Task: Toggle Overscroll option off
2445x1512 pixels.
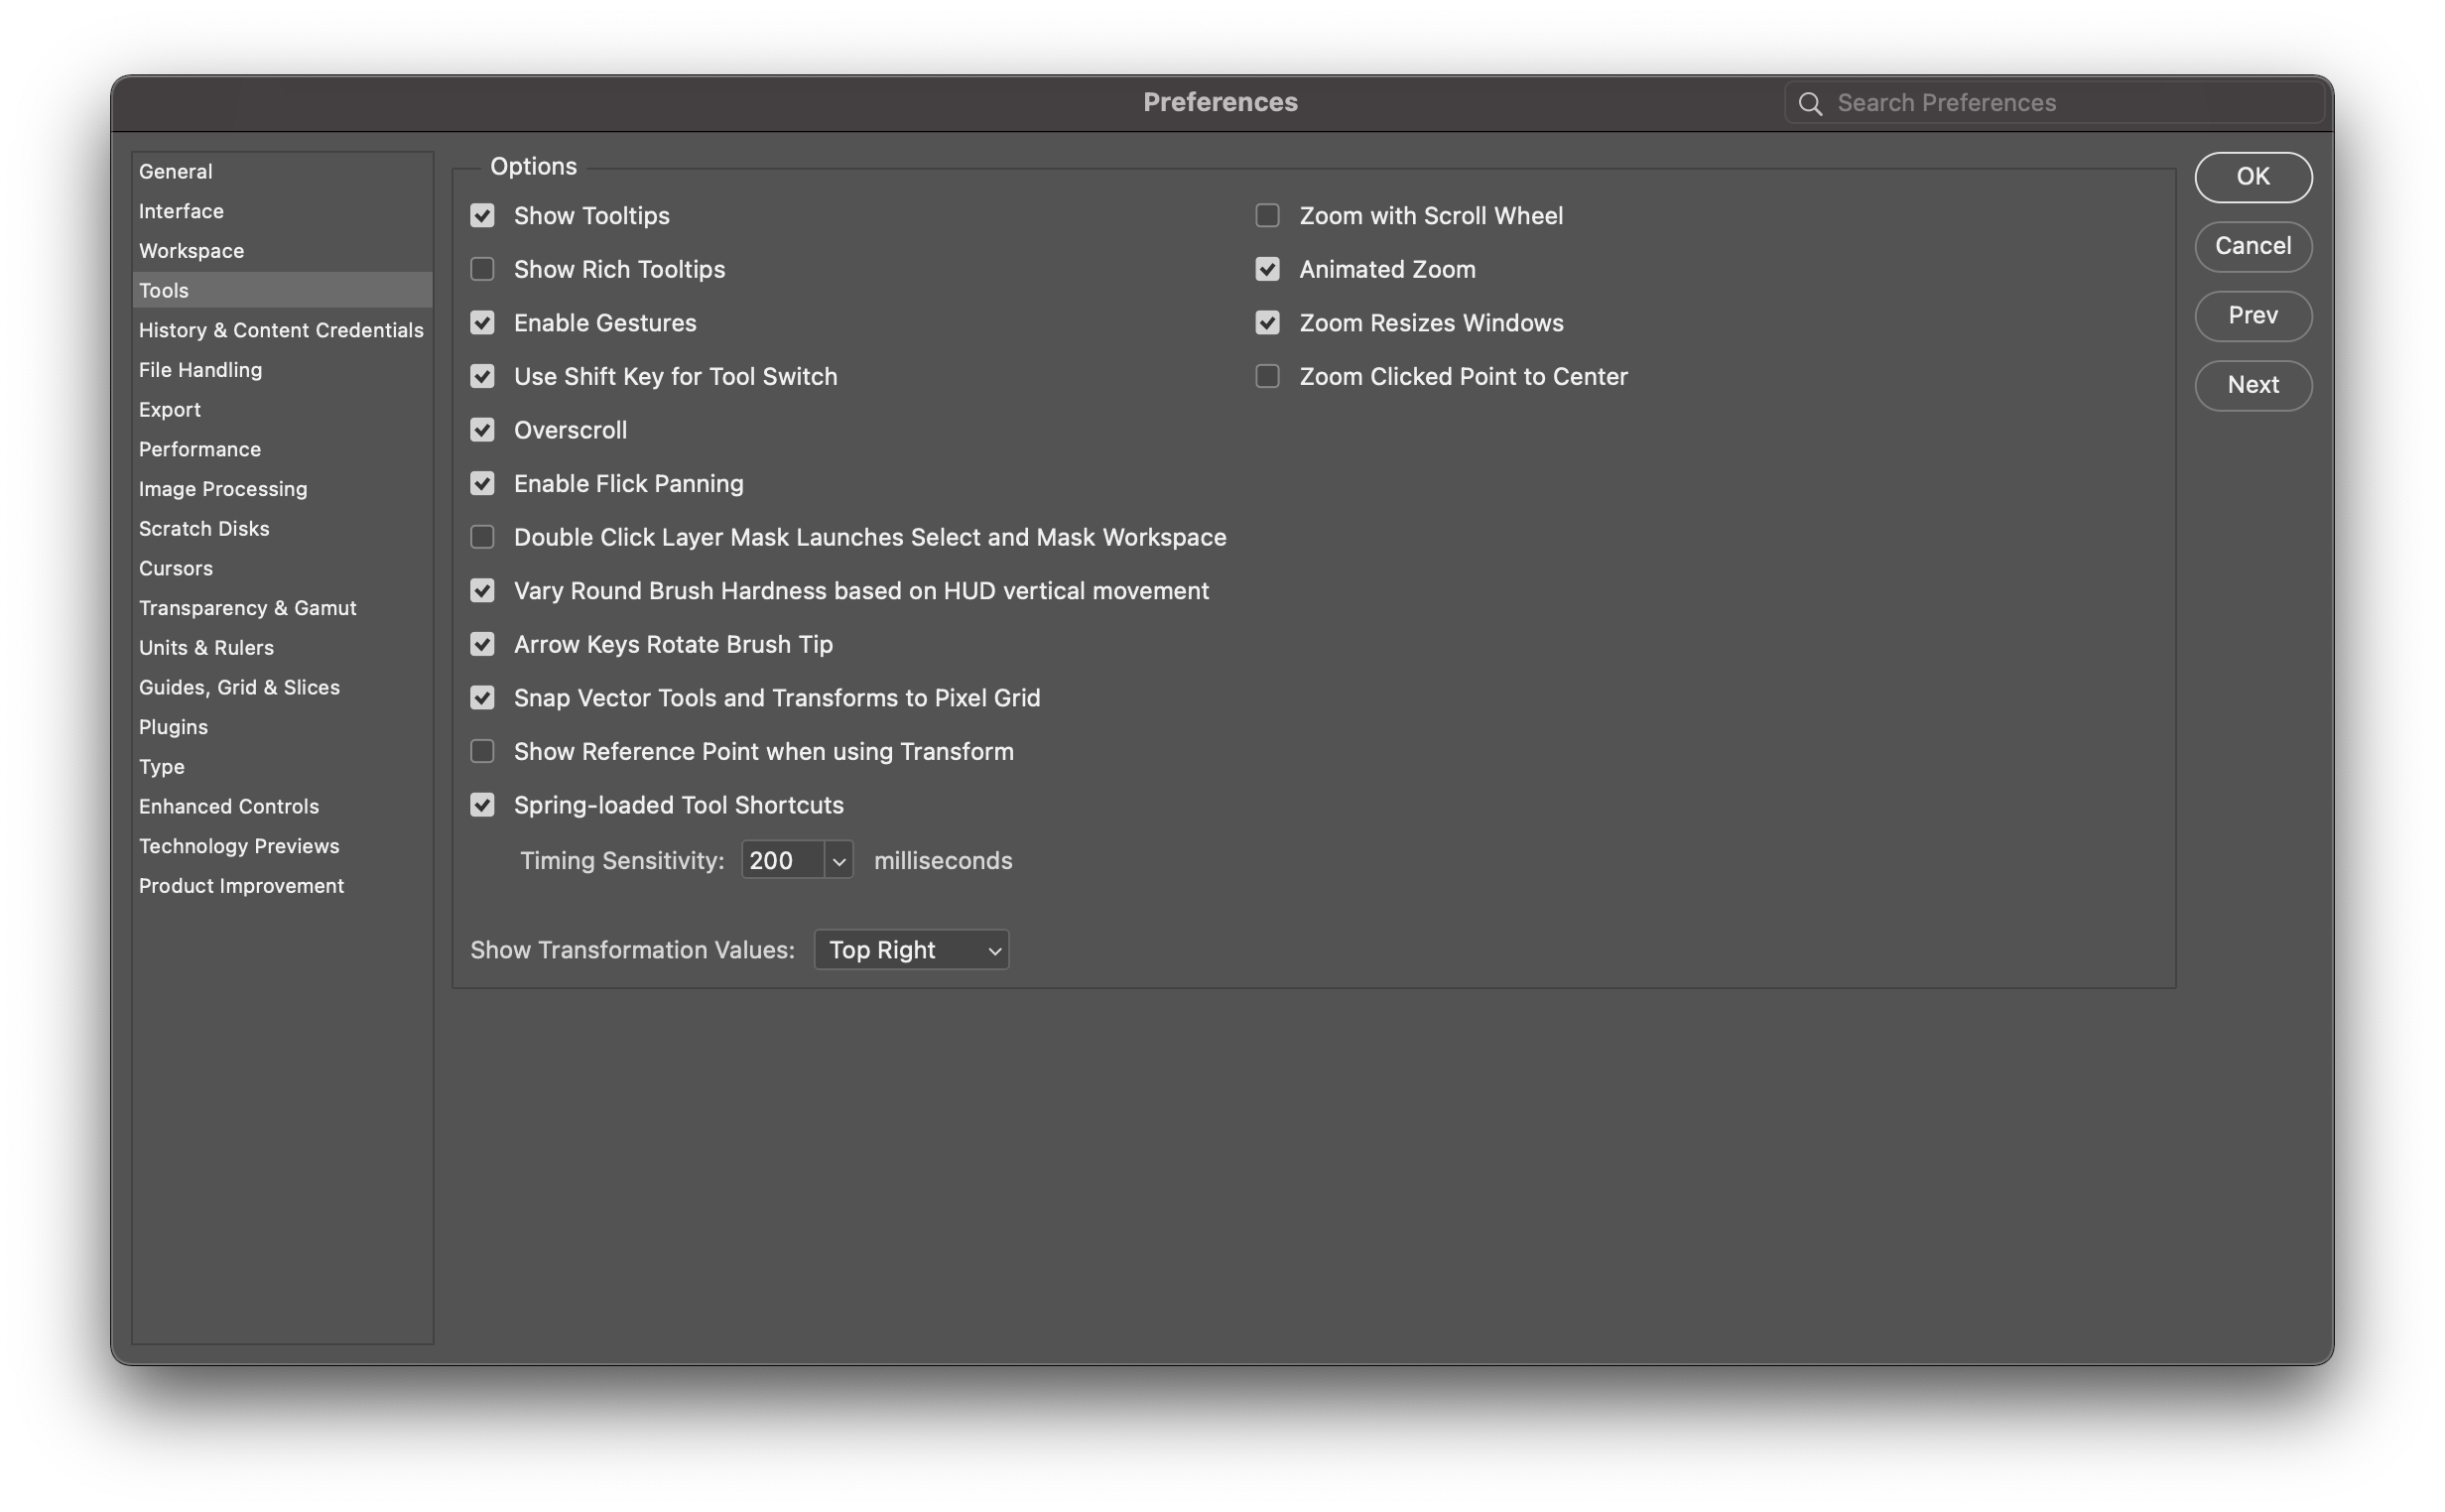Action: (482, 430)
